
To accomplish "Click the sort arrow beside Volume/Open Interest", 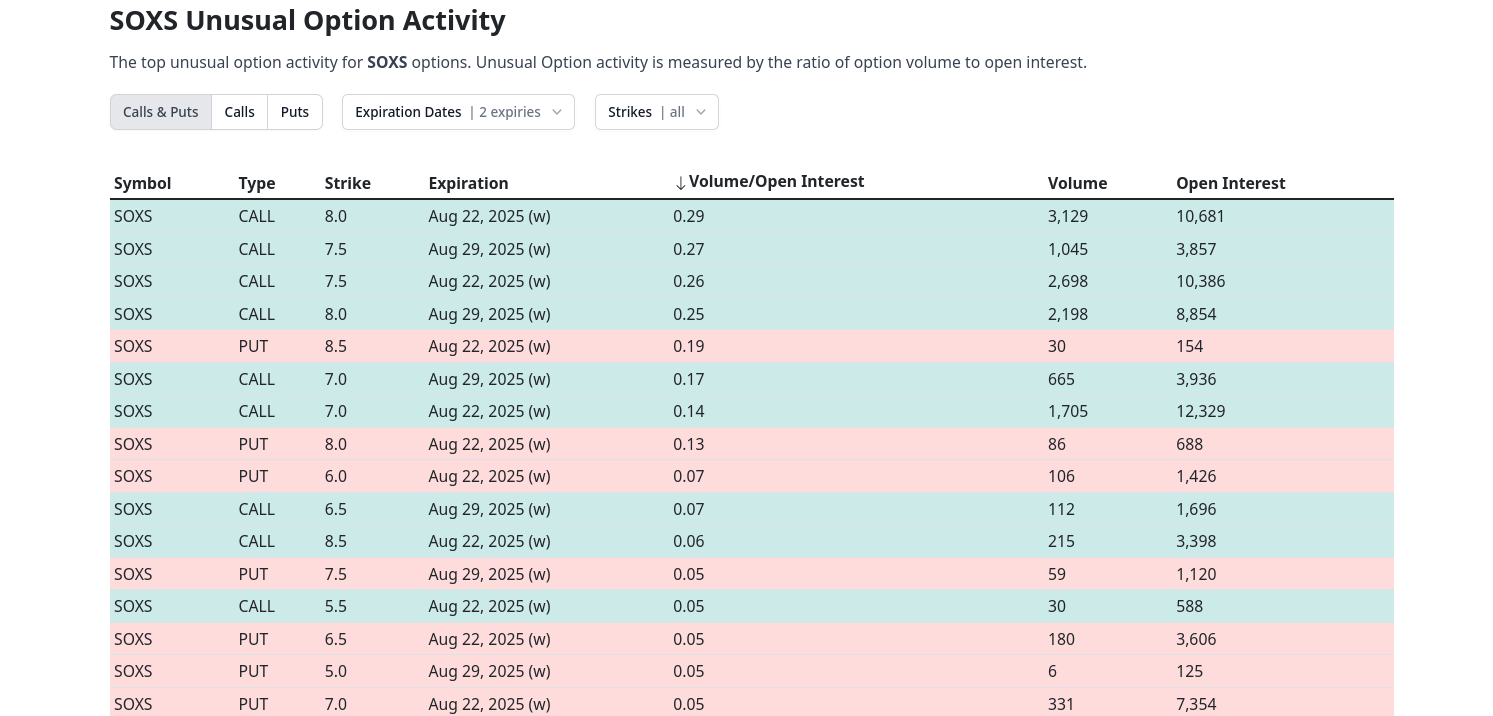I will (x=680, y=183).
